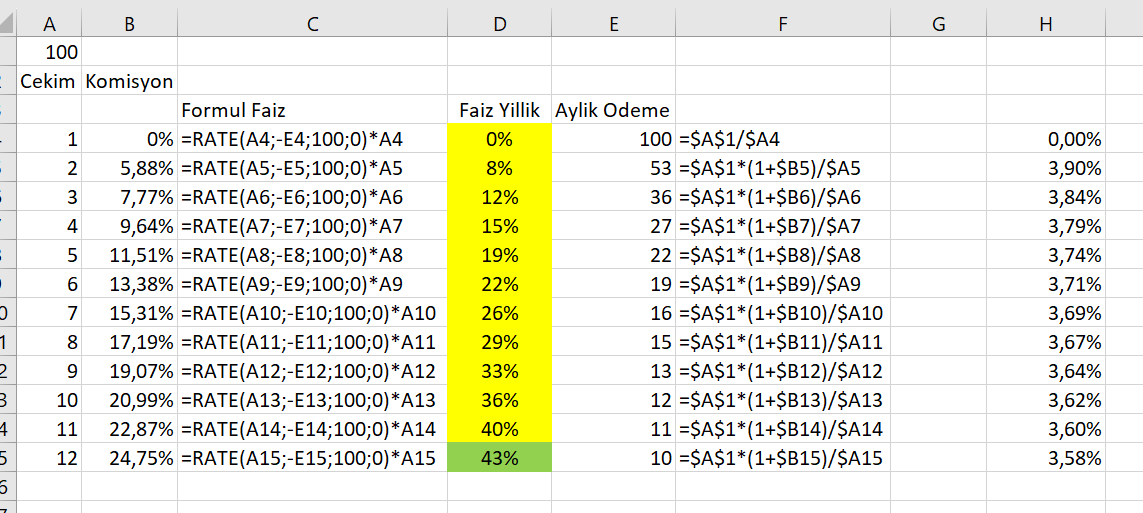Select the 19,07% commission cell
The height and width of the screenshot is (513, 1143).
point(130,371)
